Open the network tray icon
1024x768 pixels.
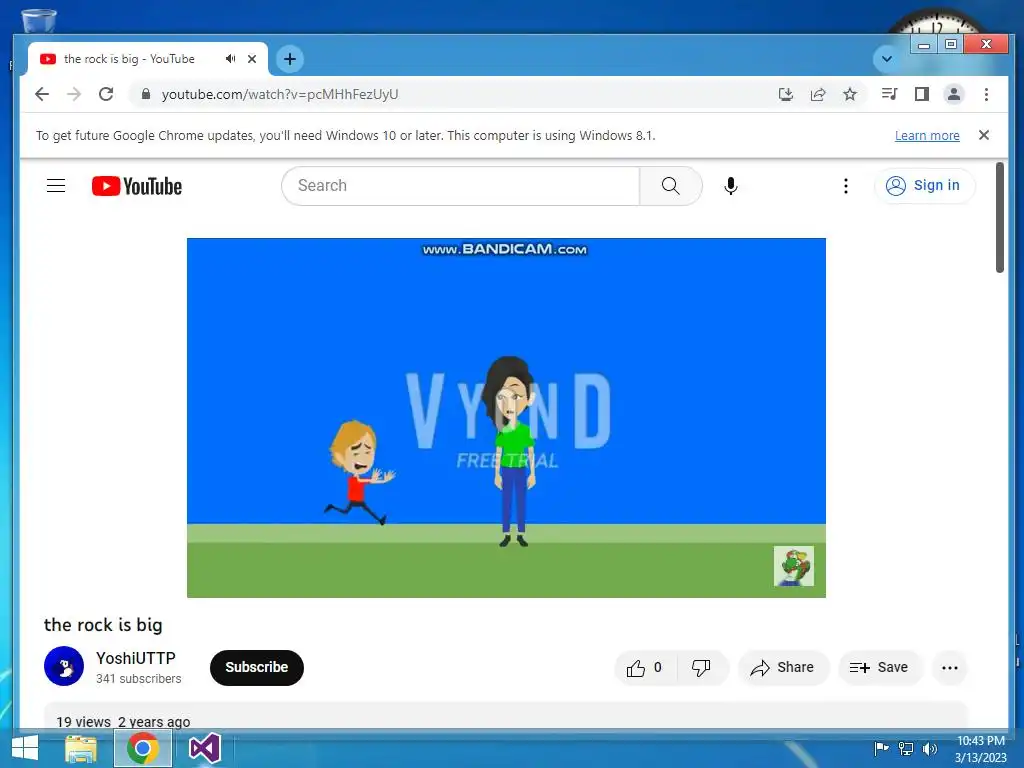click(x=906, y=748)
